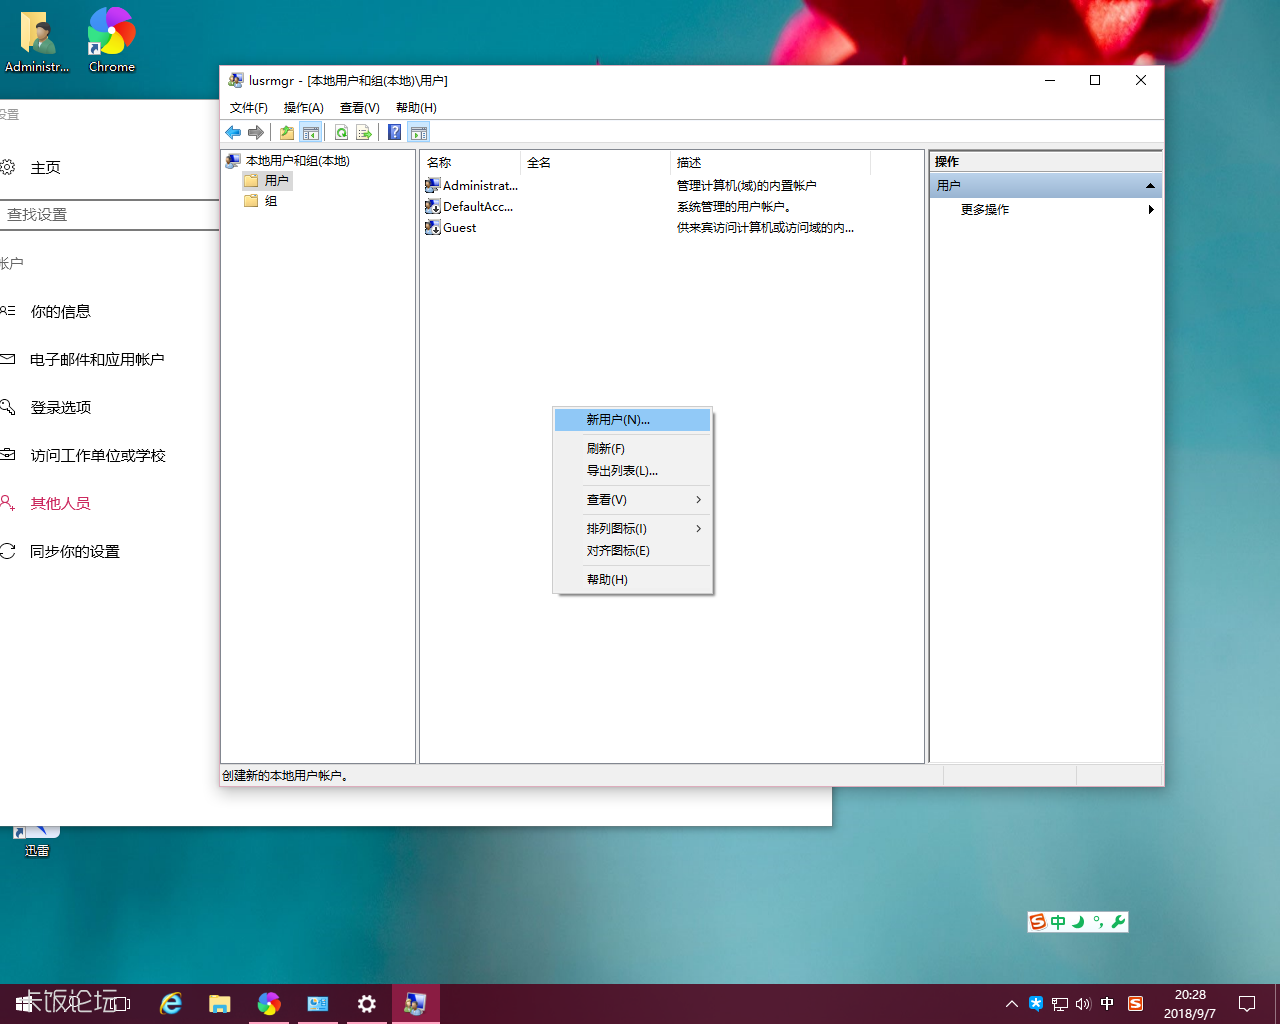Screen dimensions: 1280x1024
Task: Choose 刷新(F) from context menu
Action: tap(633, 449)
